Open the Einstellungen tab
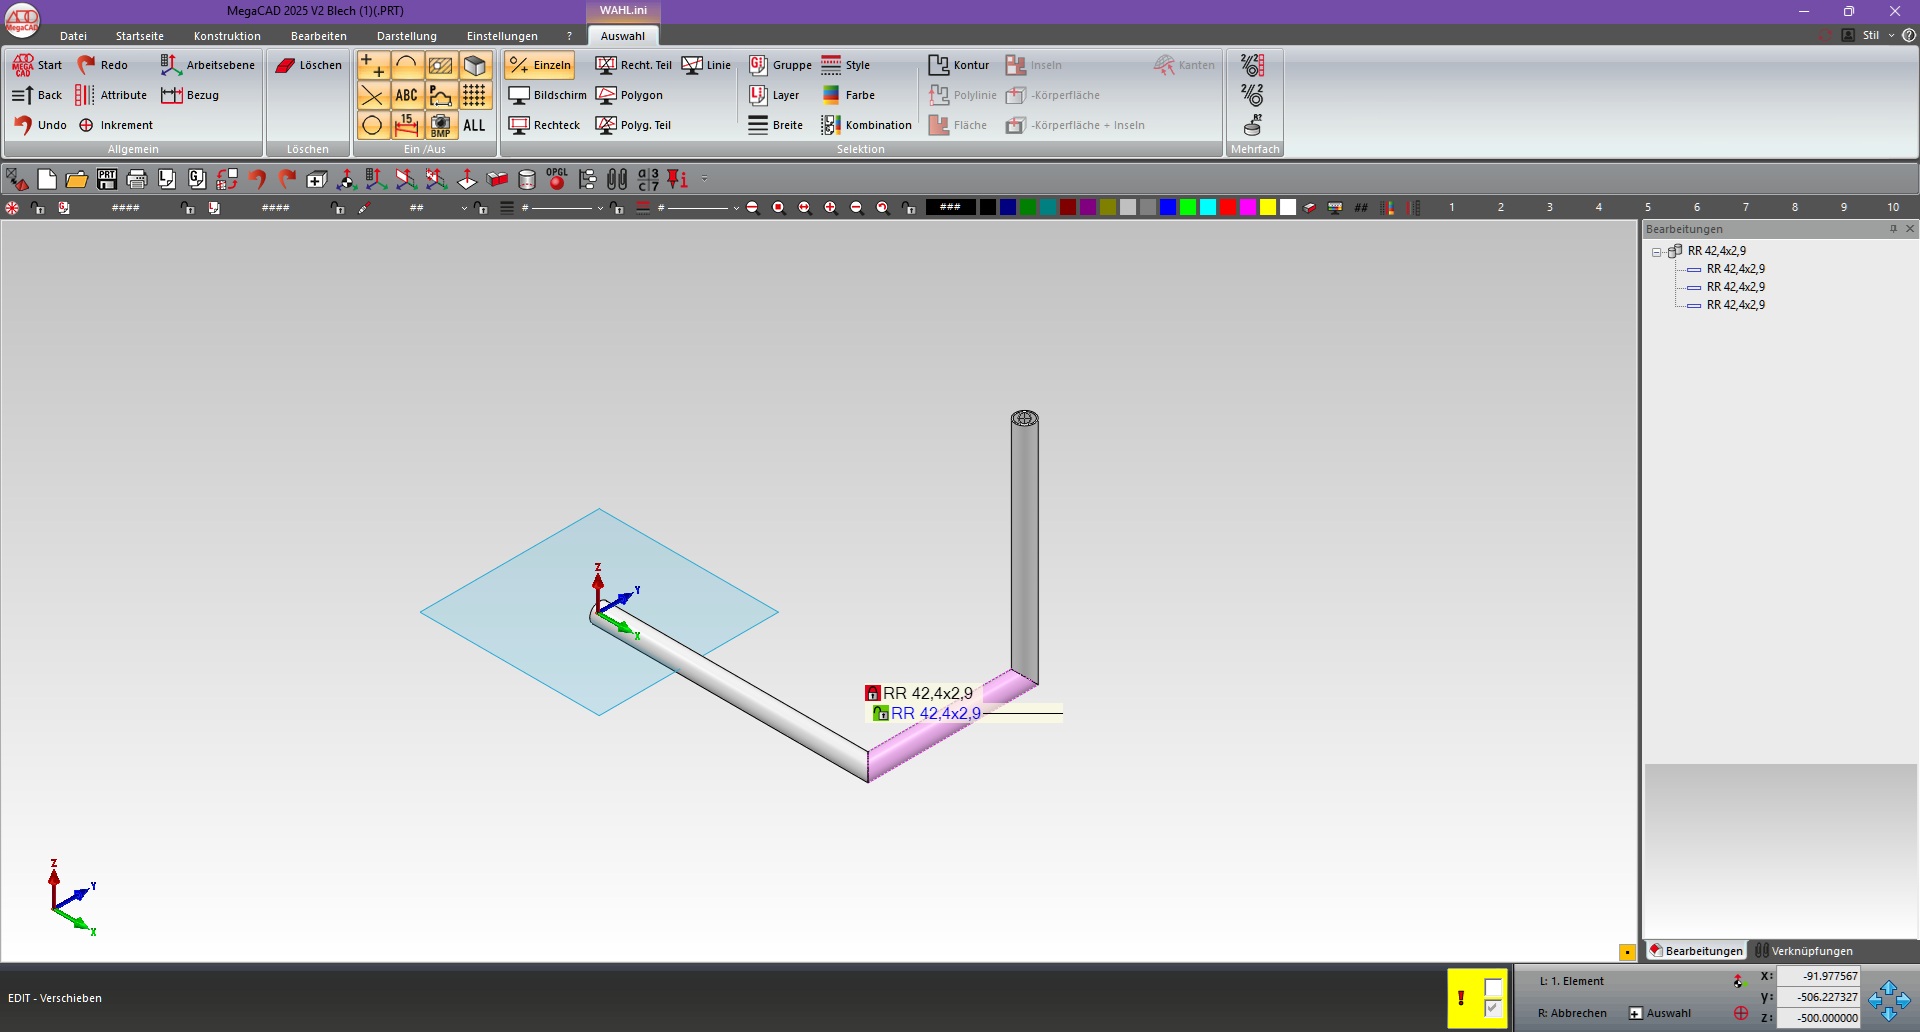Image resolution: width=1920 pixels, height=1032 pixels. [x=502, y=36]
